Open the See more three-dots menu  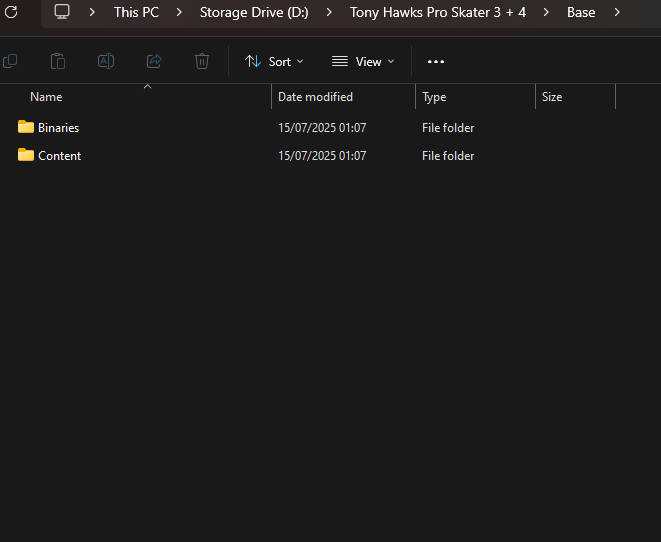[x=435, y=61]
